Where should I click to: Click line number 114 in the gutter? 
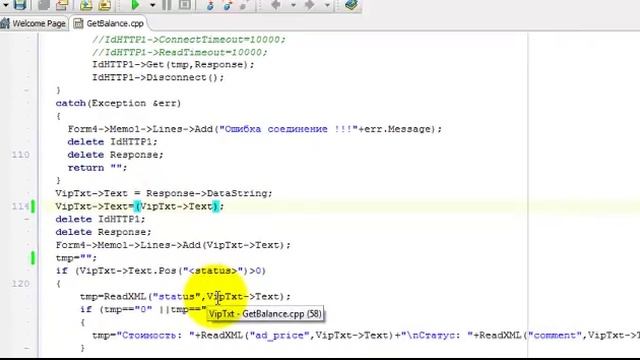pos(20,206)
